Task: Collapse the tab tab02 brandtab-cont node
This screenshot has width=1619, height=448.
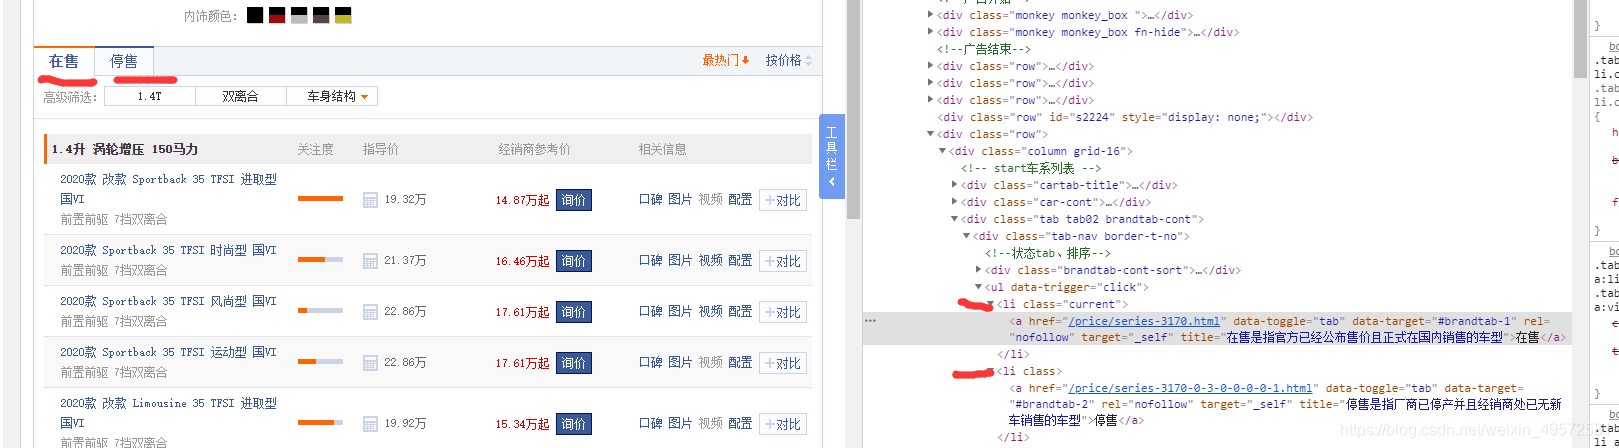Action: (954, 219)
